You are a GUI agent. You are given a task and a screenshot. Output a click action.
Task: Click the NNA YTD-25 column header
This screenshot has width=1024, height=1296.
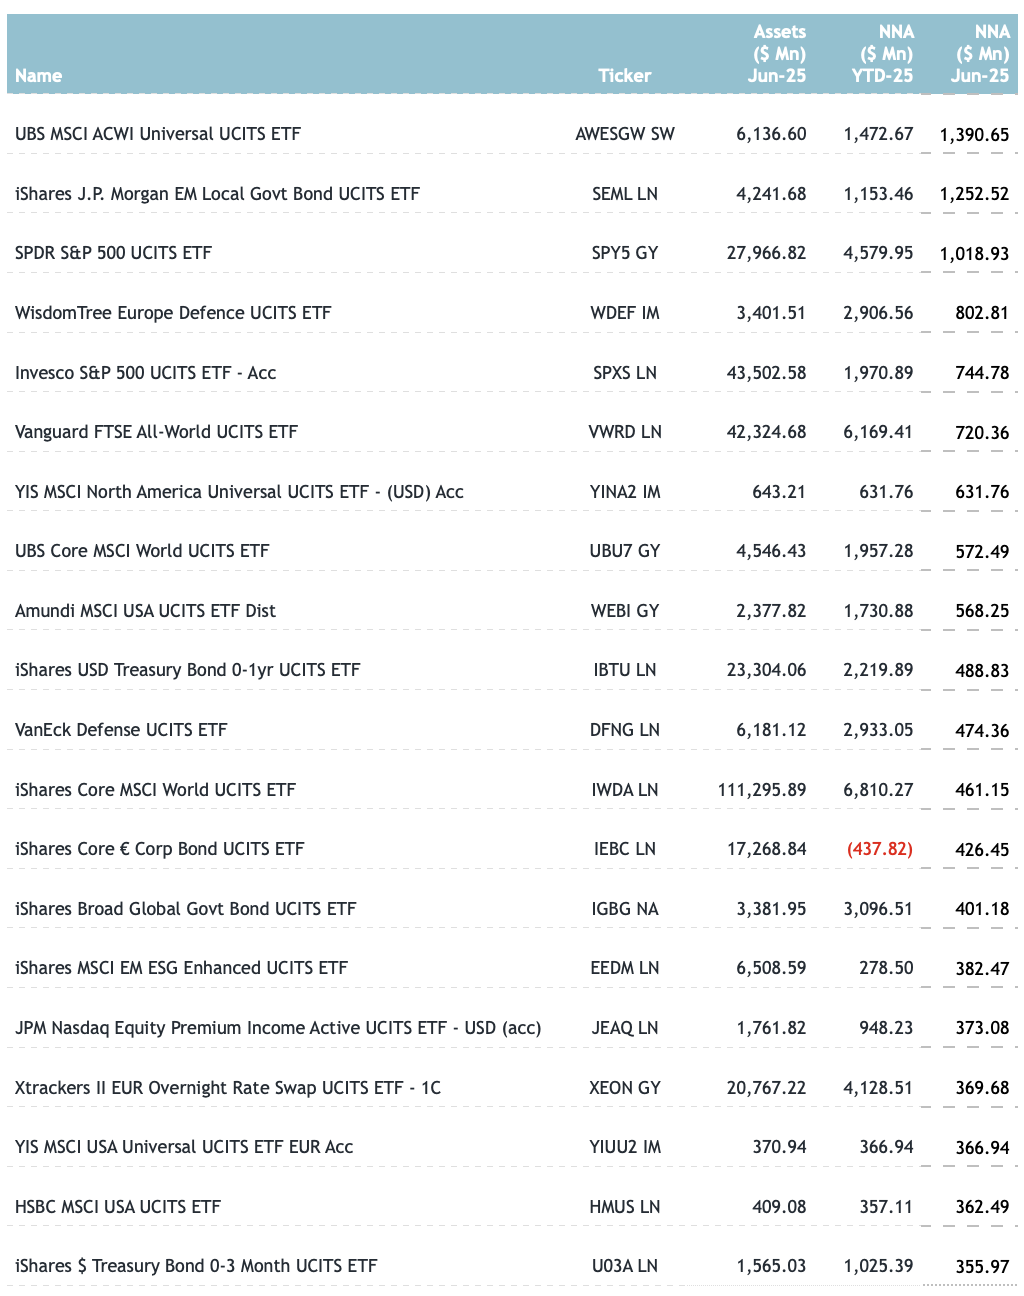(884, 54)
